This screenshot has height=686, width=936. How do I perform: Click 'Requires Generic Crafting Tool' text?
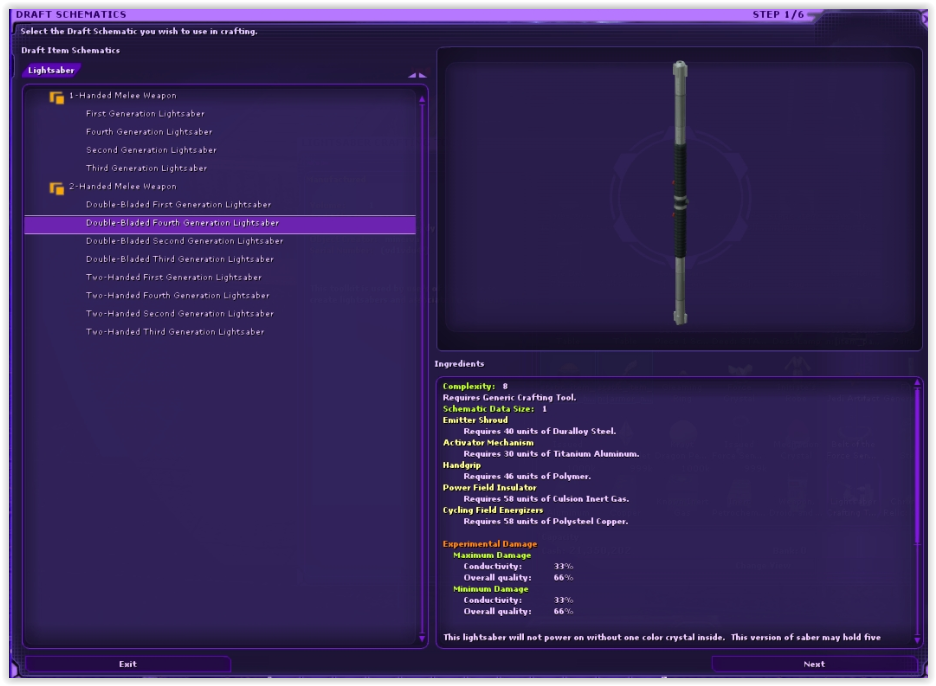click(x=509, y=398)
